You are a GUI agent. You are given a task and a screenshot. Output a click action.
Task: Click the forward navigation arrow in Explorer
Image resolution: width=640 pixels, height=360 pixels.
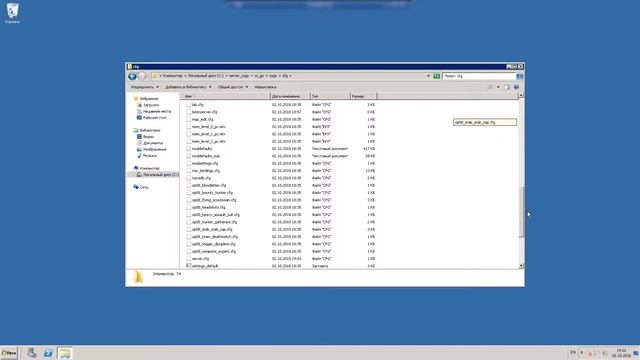click(x=142, y=76)
